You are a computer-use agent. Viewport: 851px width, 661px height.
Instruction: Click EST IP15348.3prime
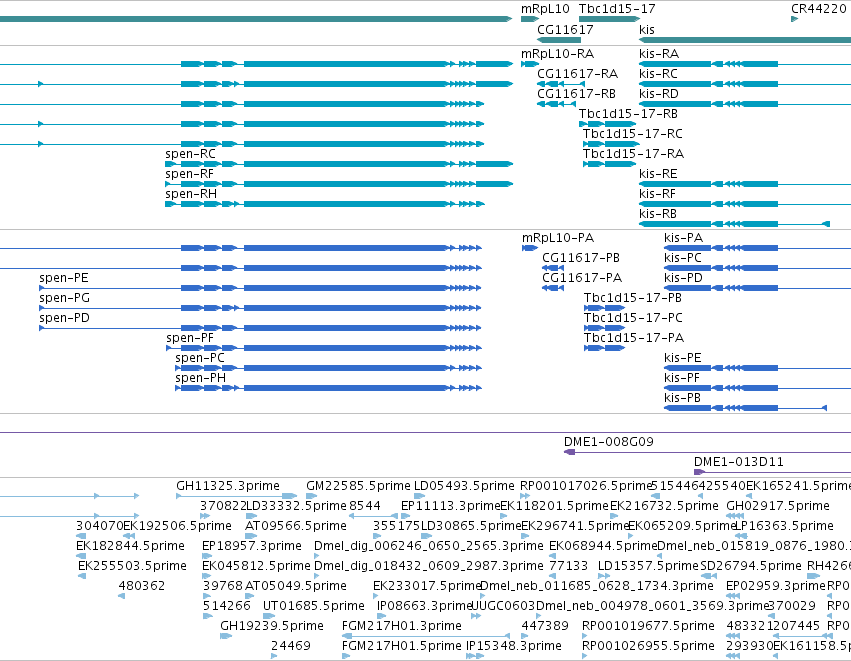[513, 647]
